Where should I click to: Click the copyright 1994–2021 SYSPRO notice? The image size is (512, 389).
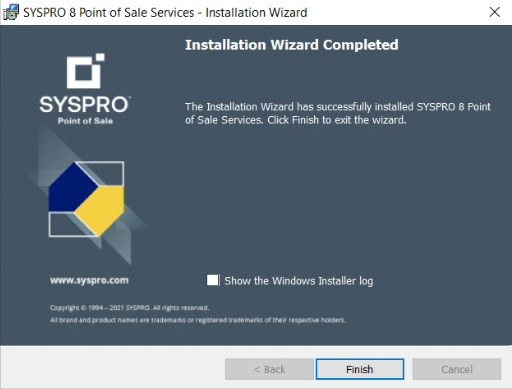129,308
